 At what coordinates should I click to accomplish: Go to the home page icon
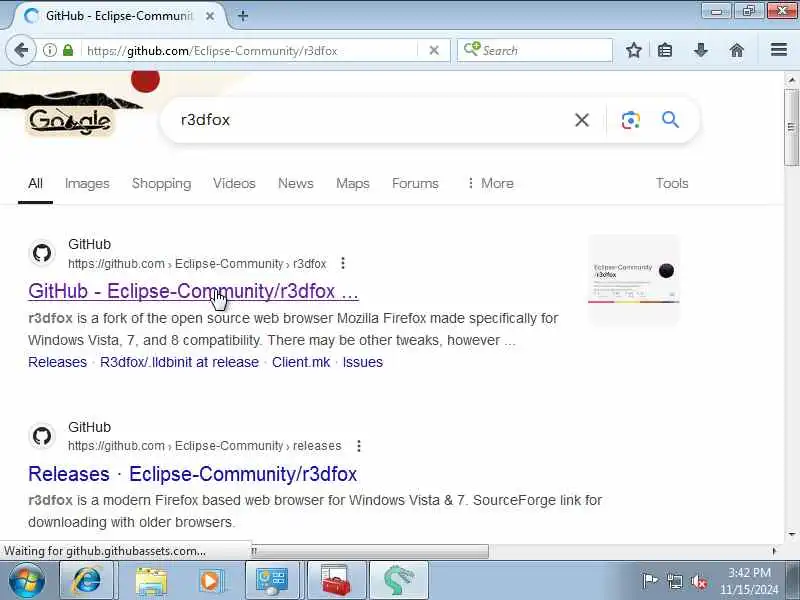[x=737, y=50]
